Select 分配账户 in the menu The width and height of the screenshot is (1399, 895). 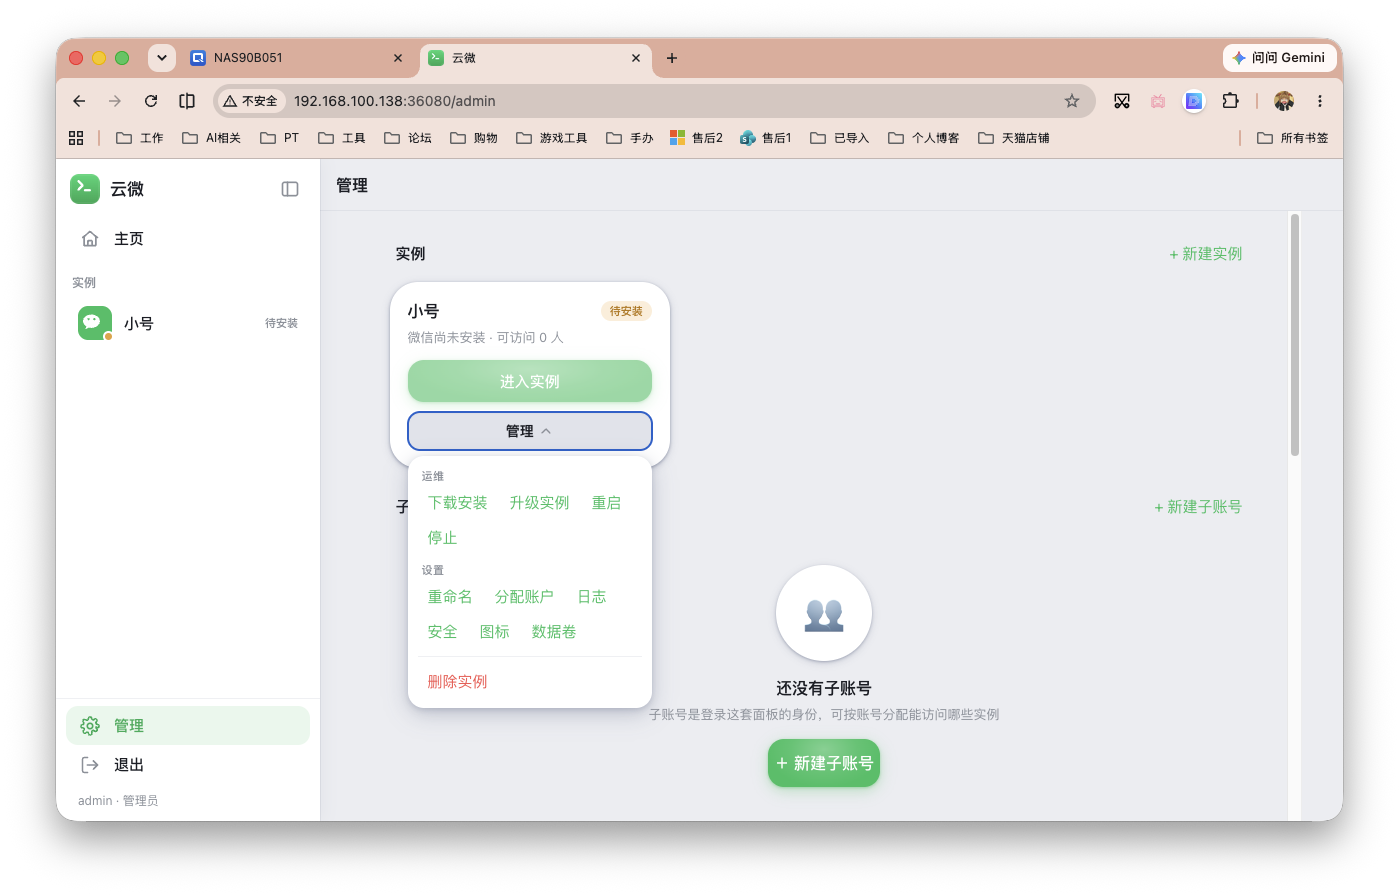(x=524, y=597)
